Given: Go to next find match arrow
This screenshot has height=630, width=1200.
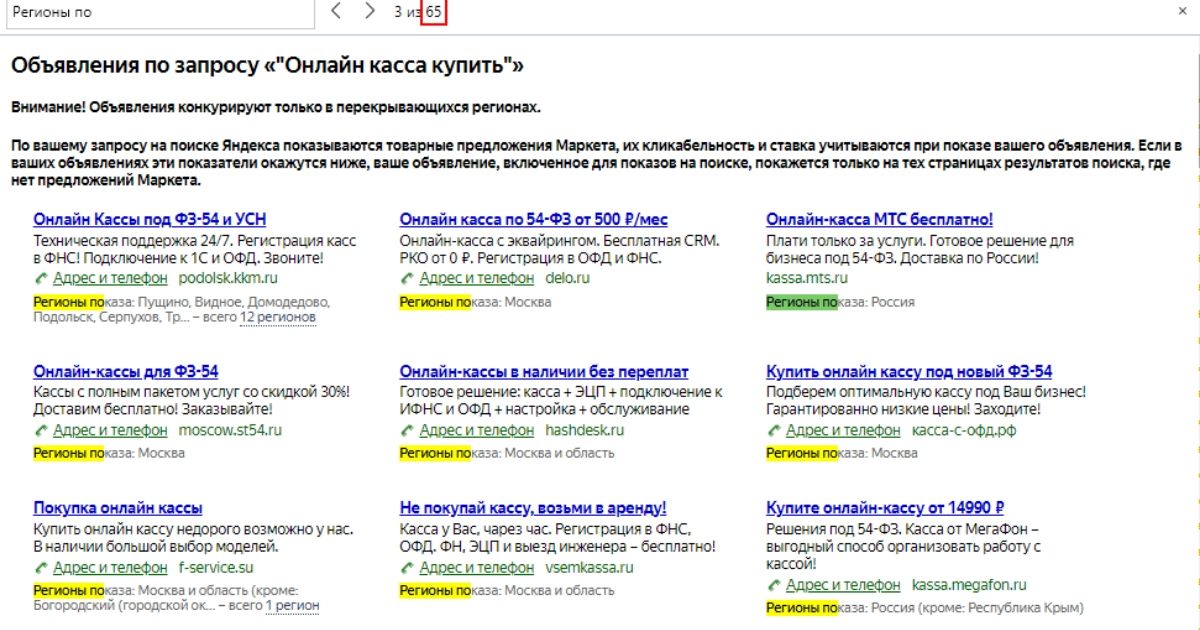Looking at the screenshot, I should coord(370,11).
